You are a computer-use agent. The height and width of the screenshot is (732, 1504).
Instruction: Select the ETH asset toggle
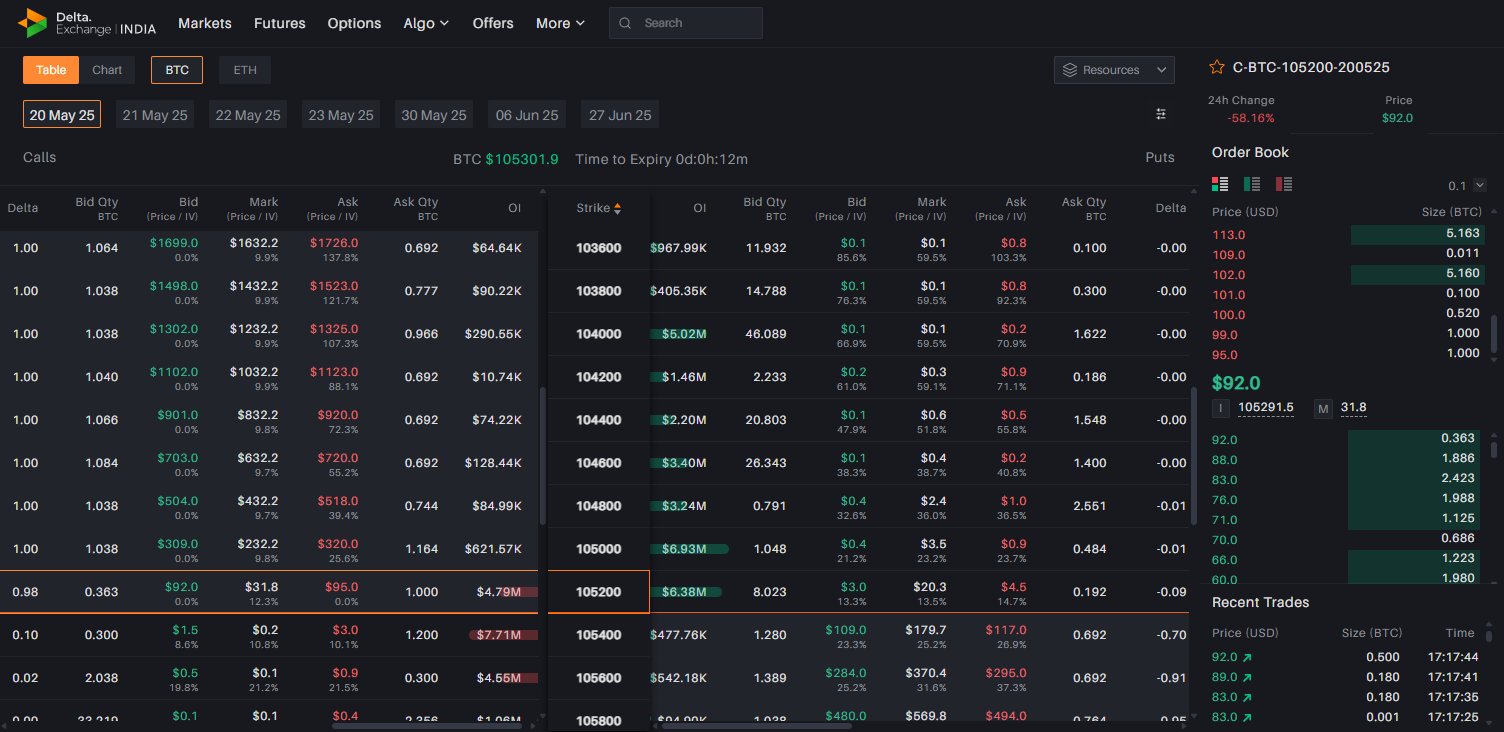[245, 70]
